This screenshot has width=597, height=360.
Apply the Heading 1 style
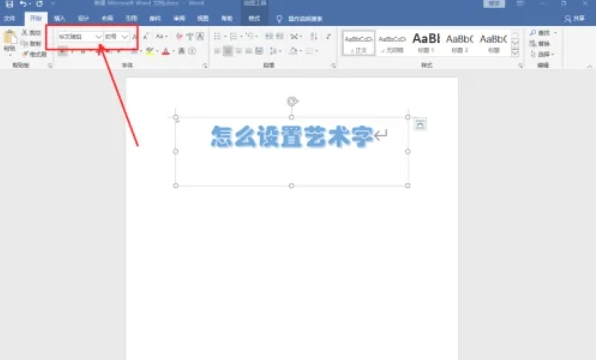(x=426, y=43)
